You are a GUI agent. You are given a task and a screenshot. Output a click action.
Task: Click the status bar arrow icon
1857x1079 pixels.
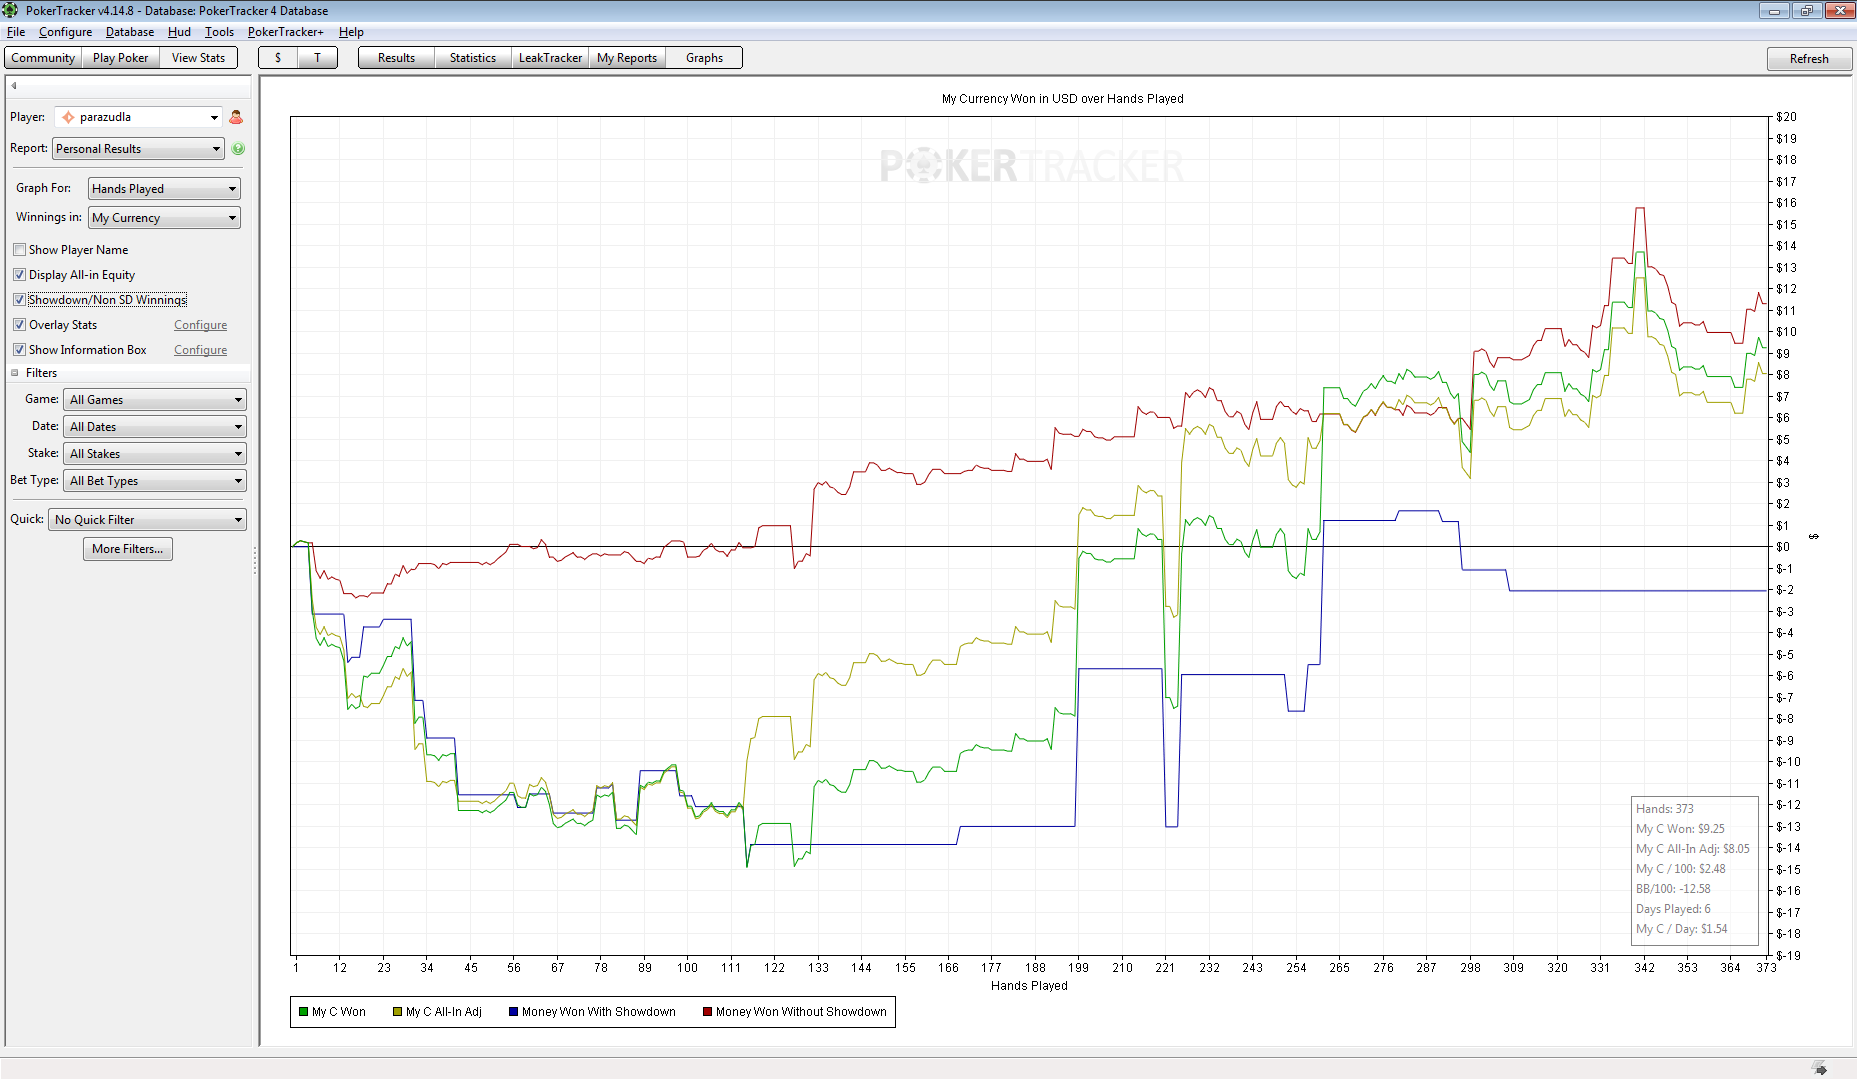1819,1069
